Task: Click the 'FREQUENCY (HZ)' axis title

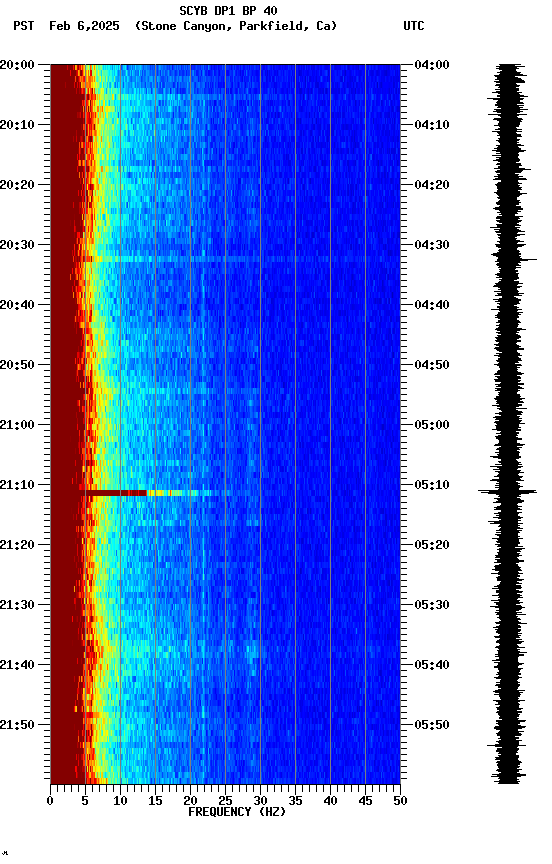Action: click(237, 812)
